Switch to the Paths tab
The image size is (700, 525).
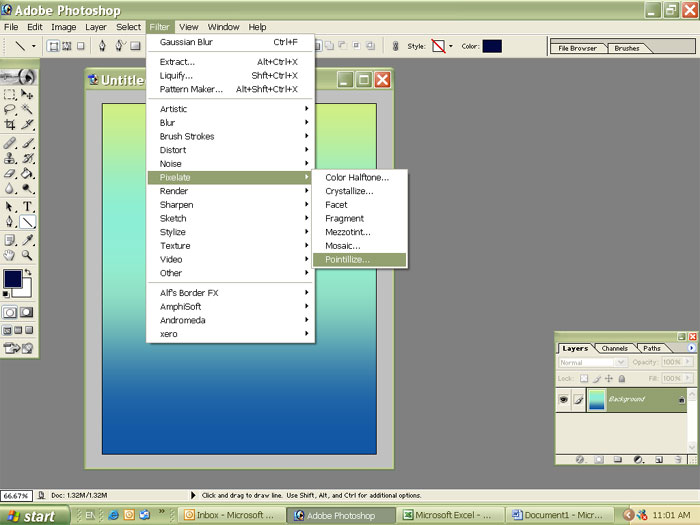tap(652, 348)
